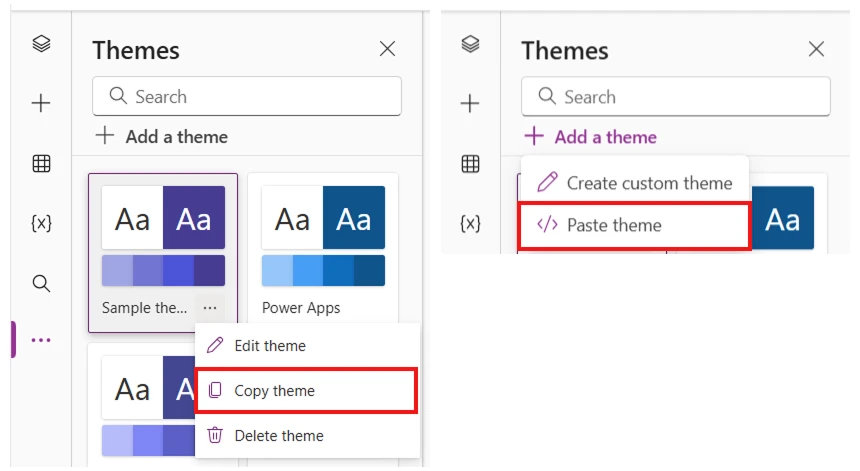Open Tree view layers icon in left screenshot
The height and width of the screenshot is (471, 860).
pos(41,44)
